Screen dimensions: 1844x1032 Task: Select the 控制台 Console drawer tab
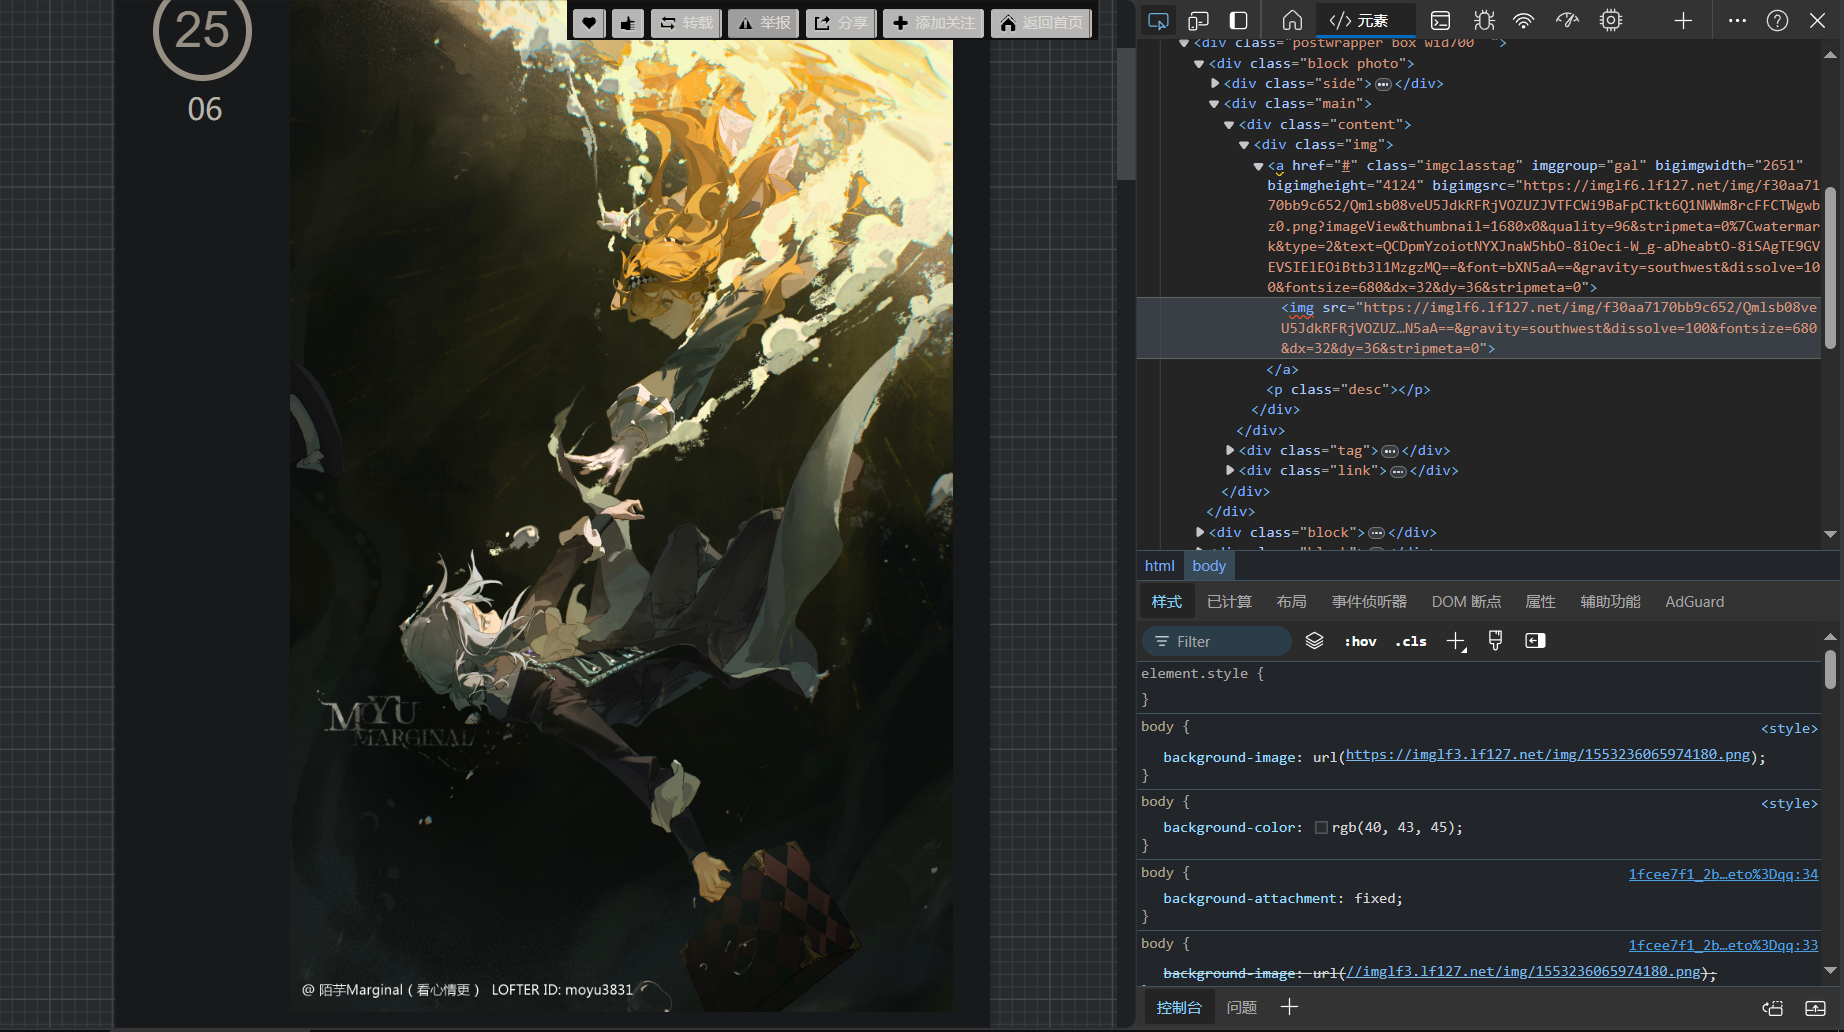(1178, 1008)
